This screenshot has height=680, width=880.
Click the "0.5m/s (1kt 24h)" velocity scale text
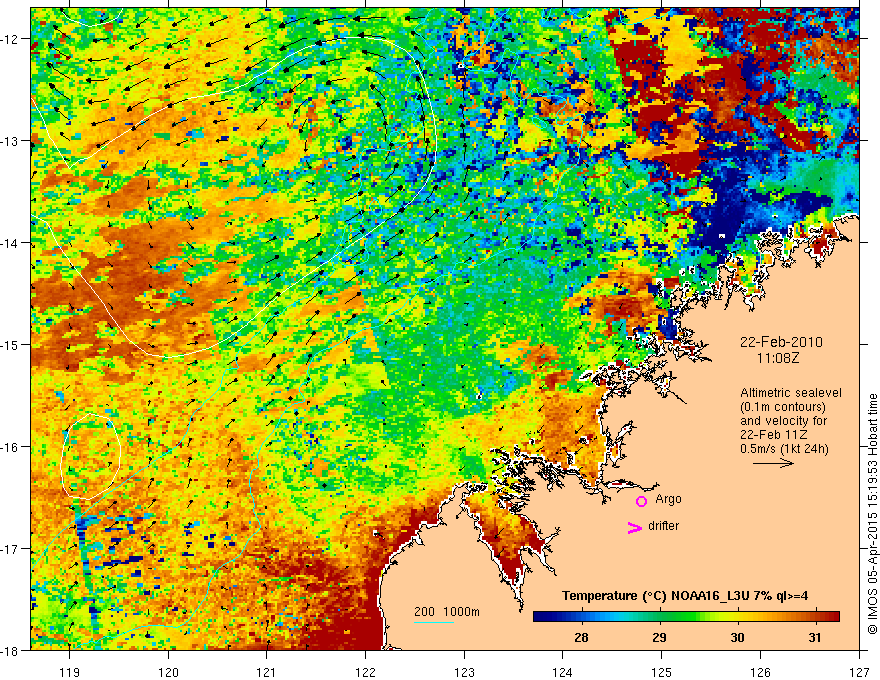784,449
